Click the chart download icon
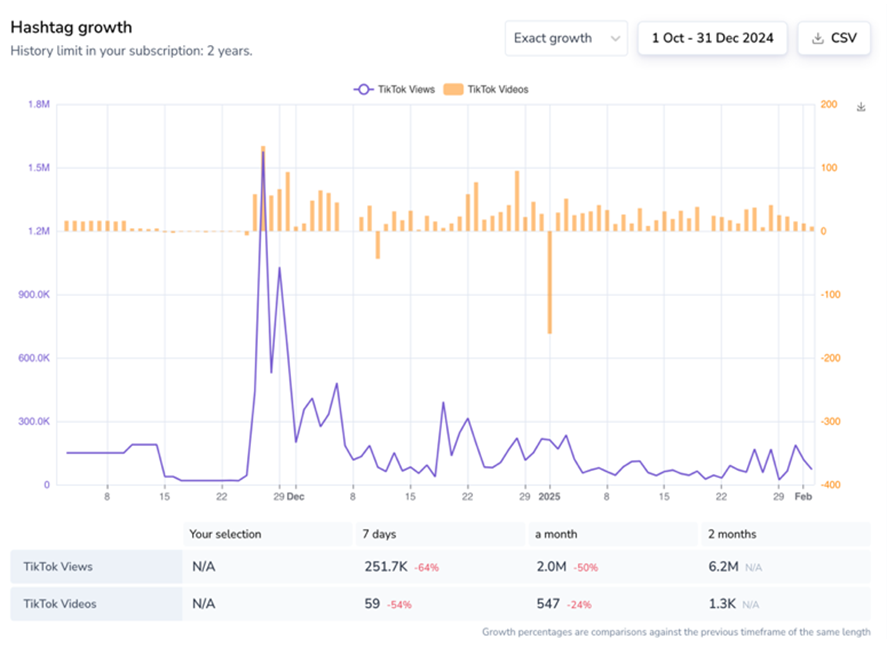This screenshot has width=887, height=647. click(x=862, y=107)
